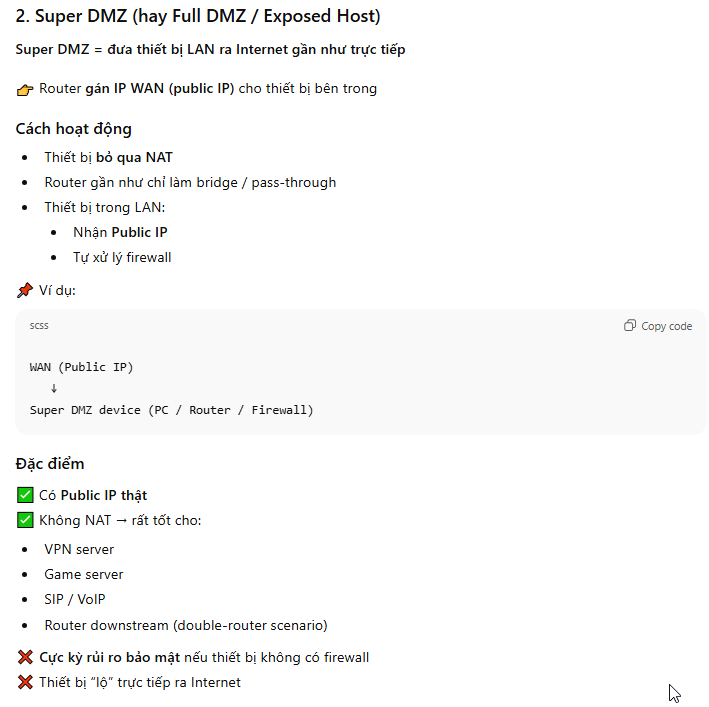Click the Super DMZ device code line

pyautogui.click(x=171, y=410)
